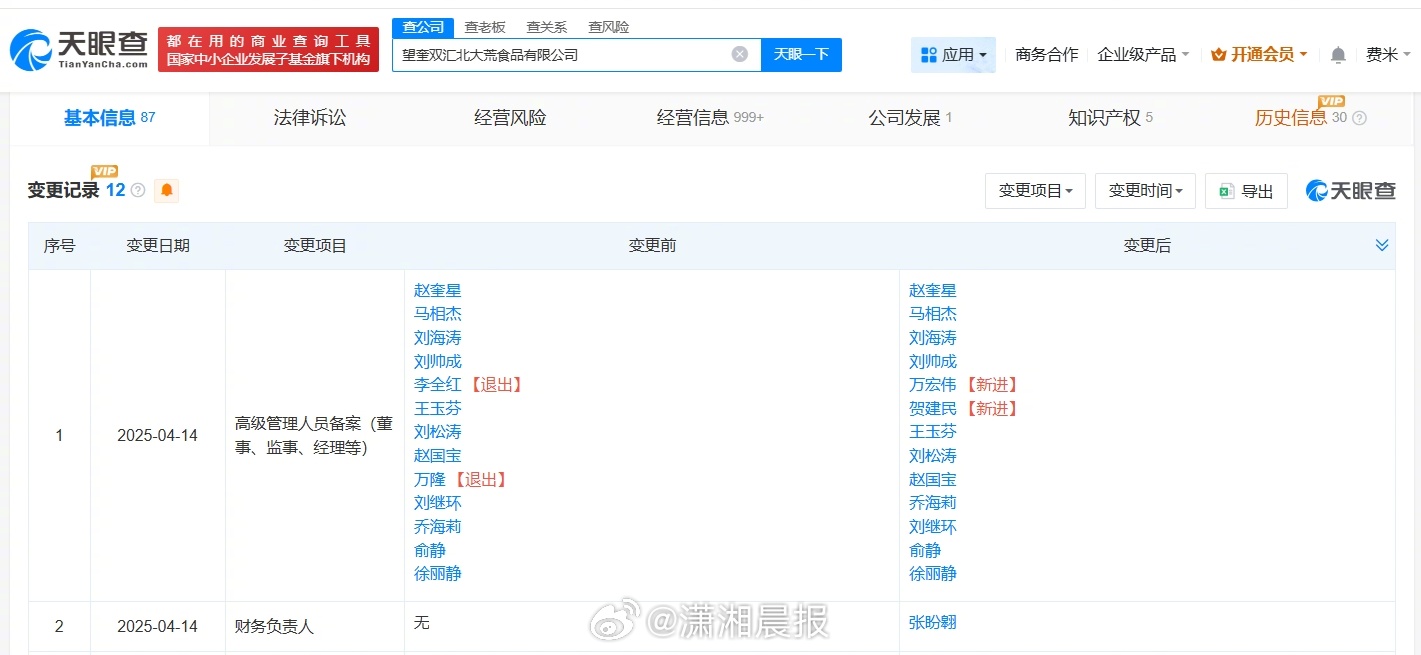The height and width of the screenshot is (655, 1421).
Task: Click 变更项目 column header in table
Action: pos(315,246)
